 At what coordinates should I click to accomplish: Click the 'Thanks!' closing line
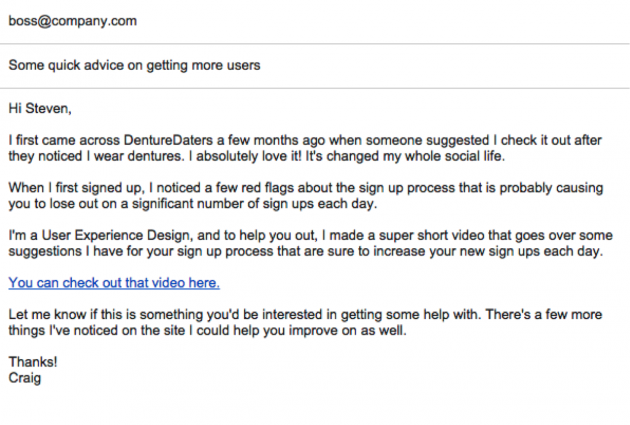33,362
